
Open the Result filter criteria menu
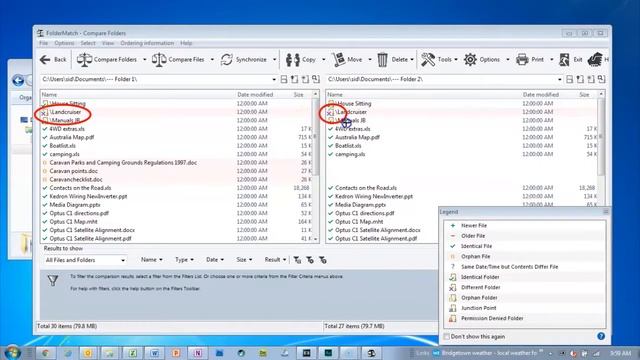pos(275,260)
